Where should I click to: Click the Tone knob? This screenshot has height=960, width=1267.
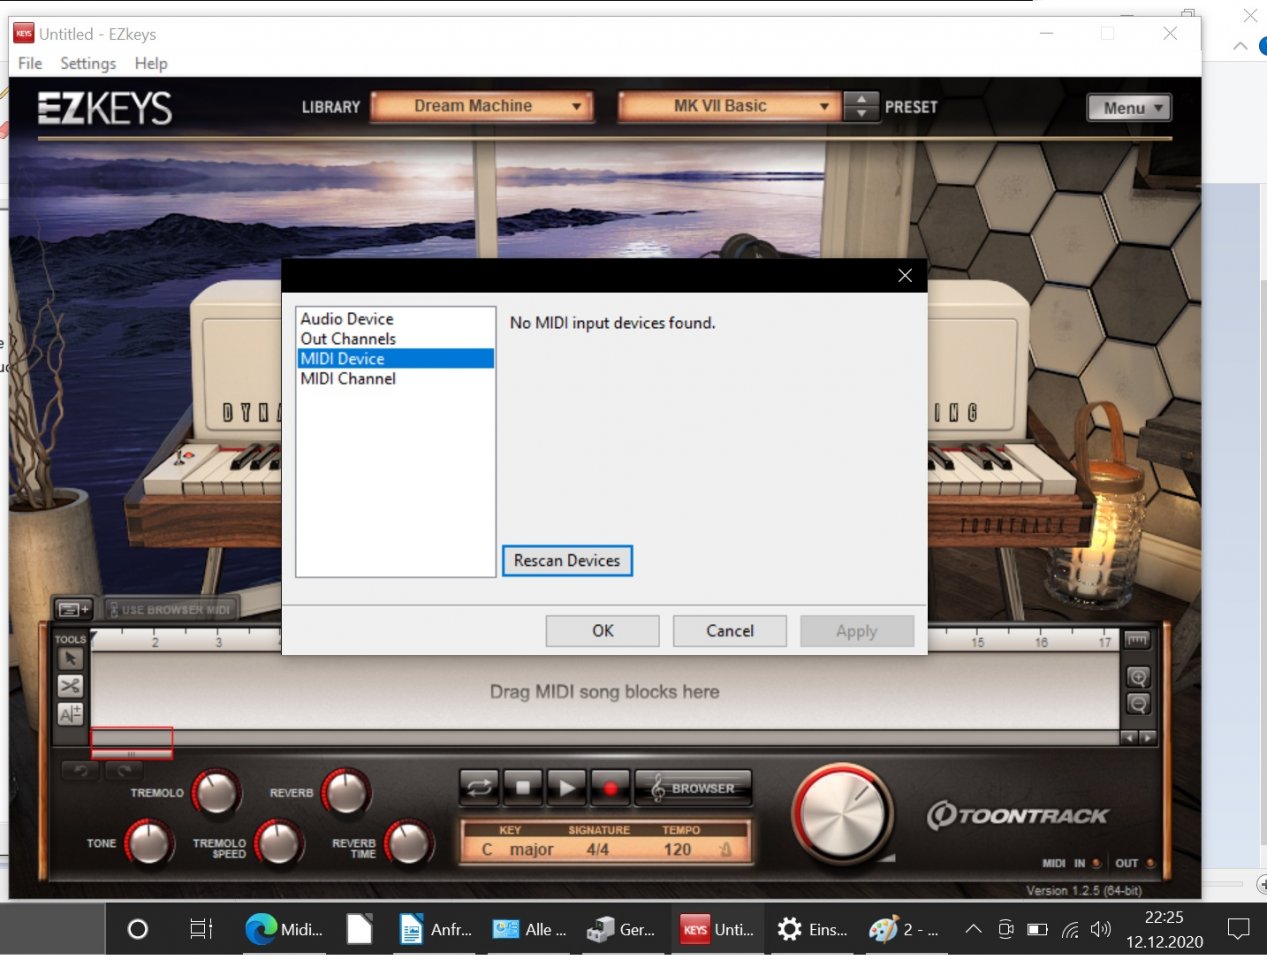tap(149, 843)
